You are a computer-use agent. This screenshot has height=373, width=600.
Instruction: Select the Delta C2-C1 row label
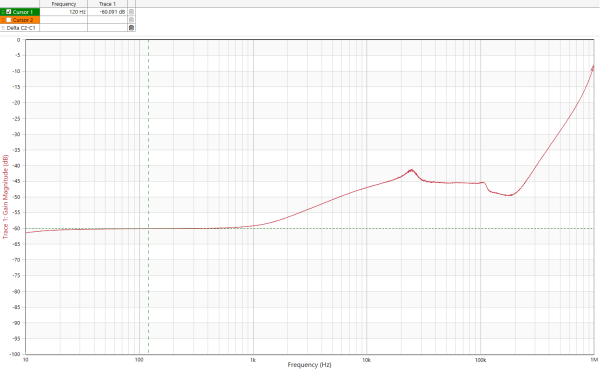[21, 28]
